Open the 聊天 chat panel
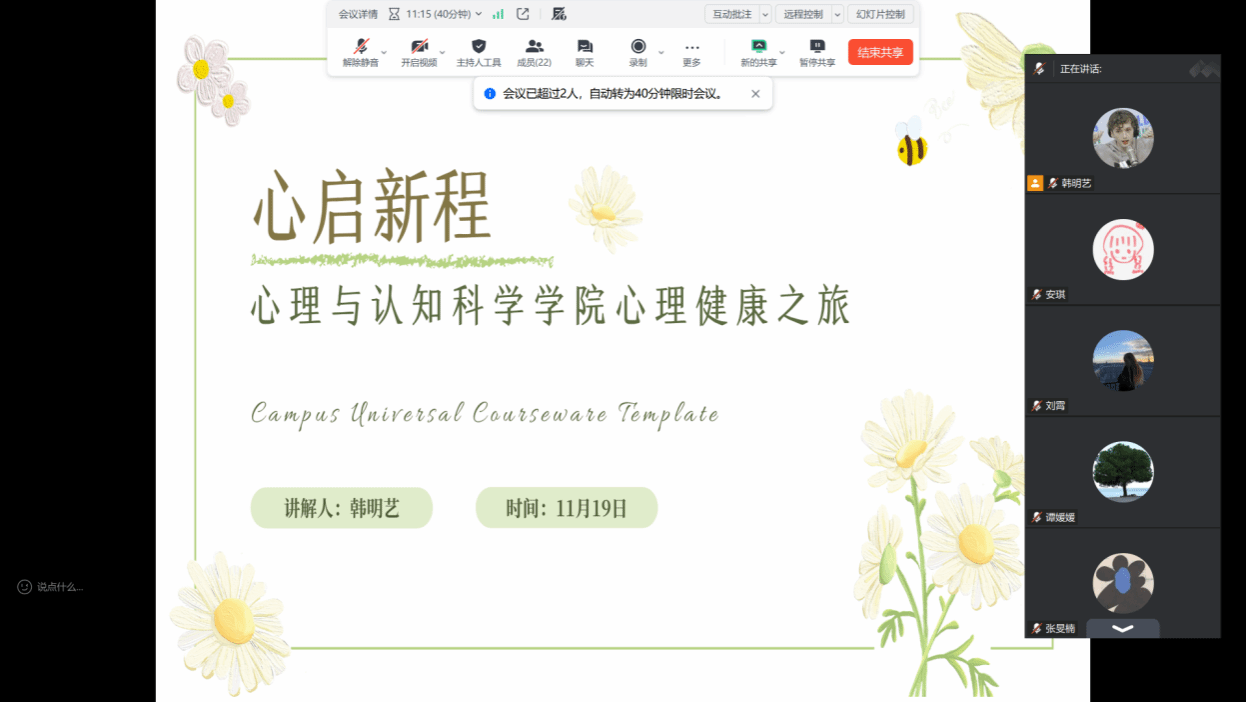The width and height of the screenshot is (1246, 702). coord(584,48)
